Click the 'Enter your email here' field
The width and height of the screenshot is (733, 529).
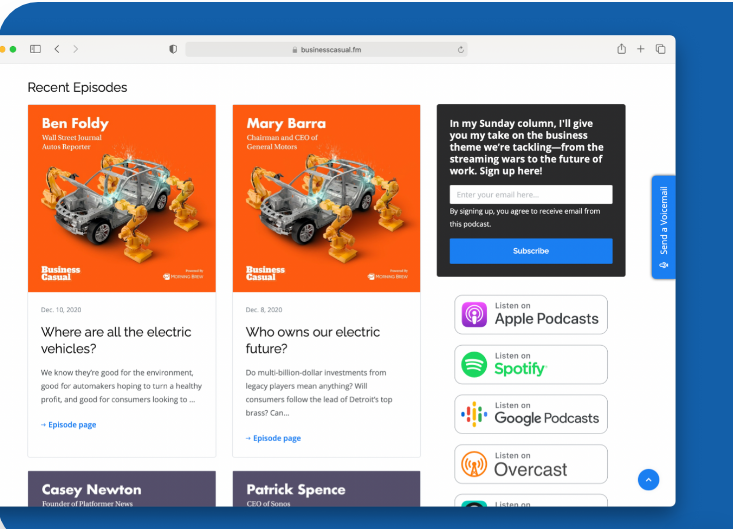click(531, 194)
